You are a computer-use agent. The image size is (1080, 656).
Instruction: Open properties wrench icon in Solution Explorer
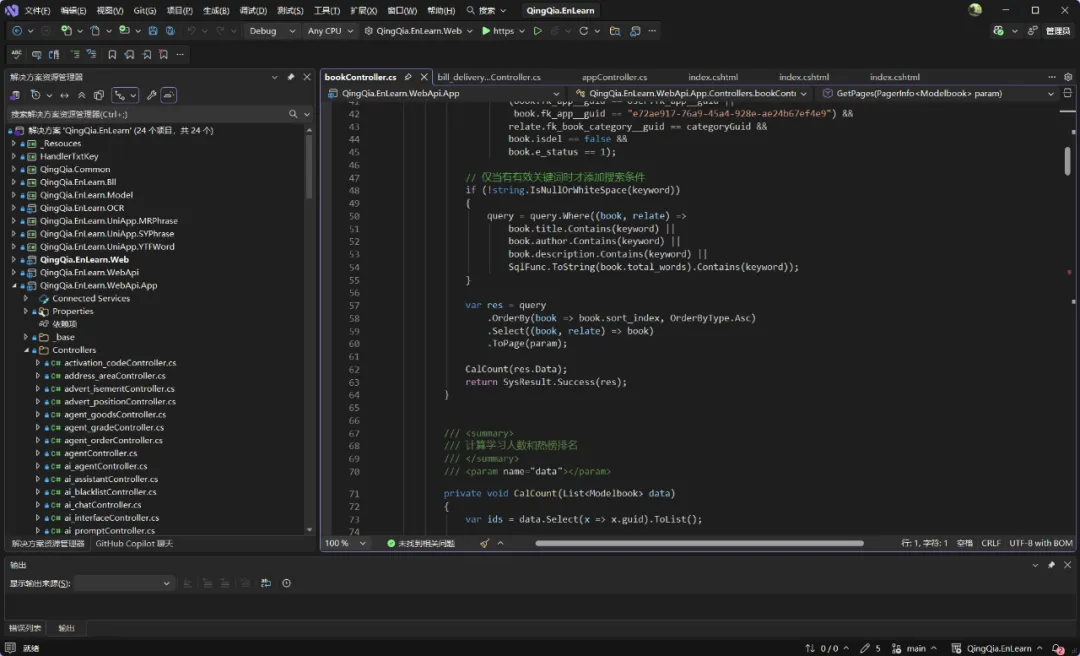tap(152, 95)
